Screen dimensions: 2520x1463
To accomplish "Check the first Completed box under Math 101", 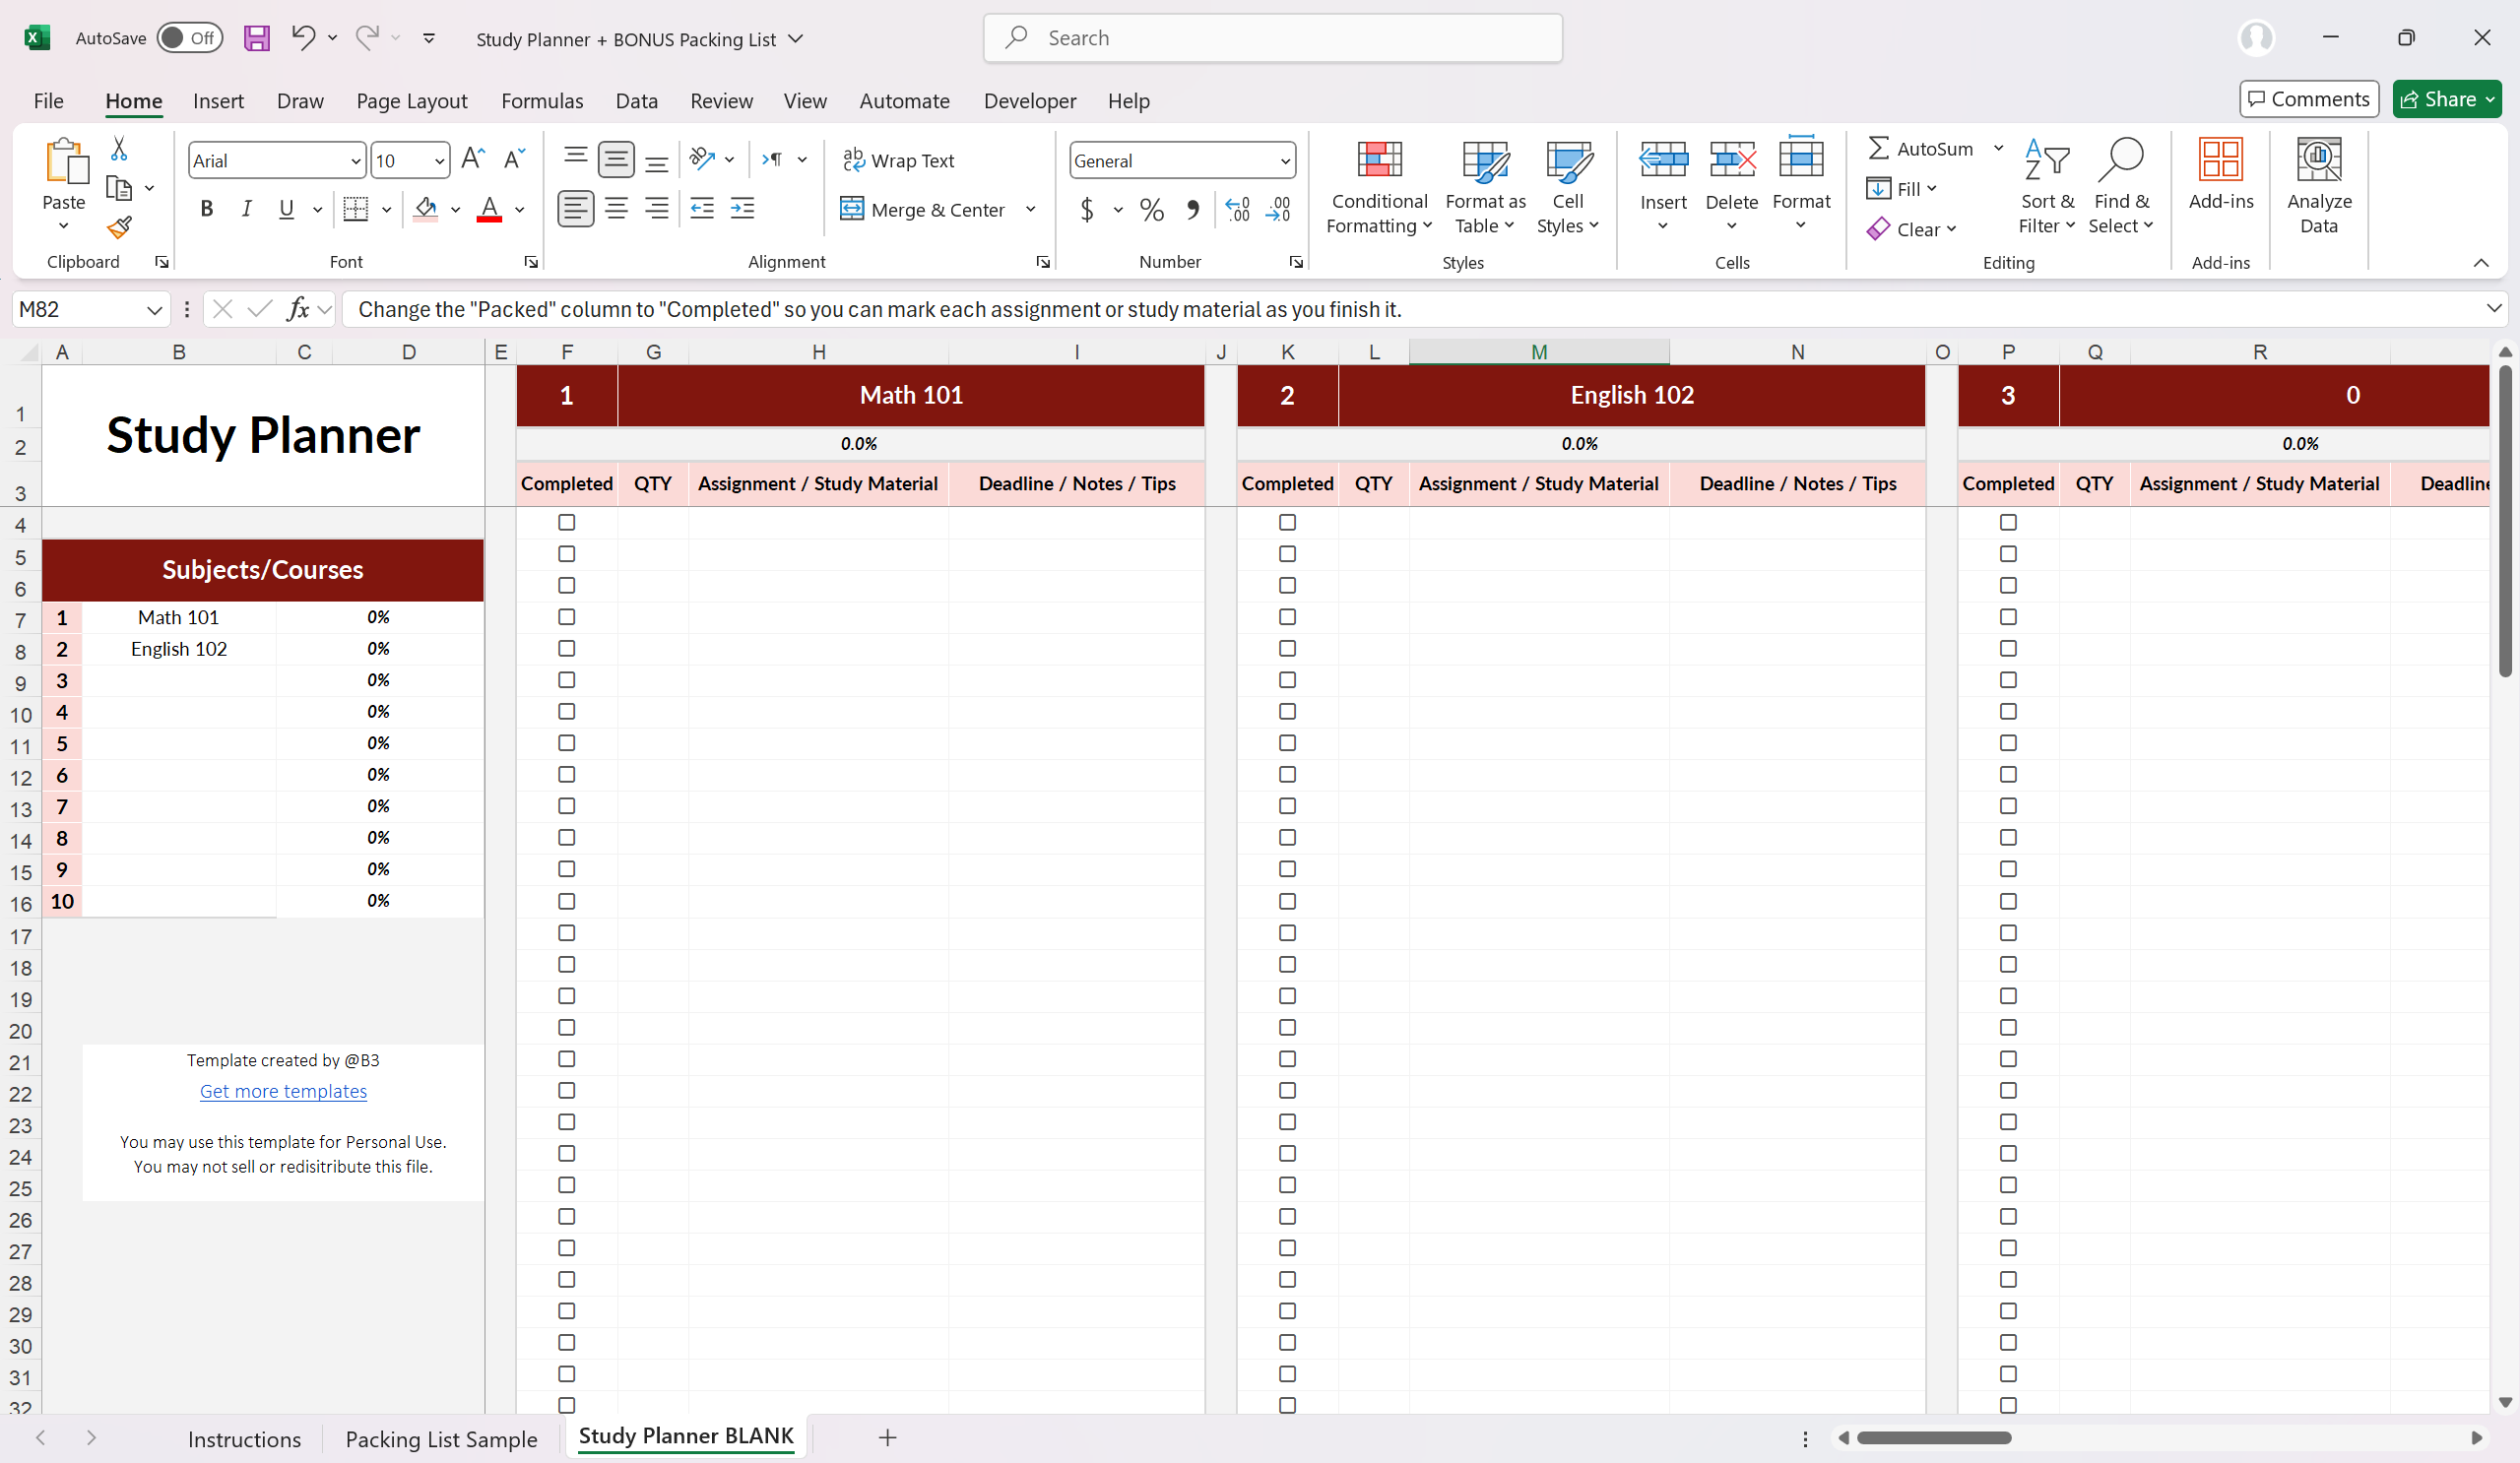I will (567, 522).
